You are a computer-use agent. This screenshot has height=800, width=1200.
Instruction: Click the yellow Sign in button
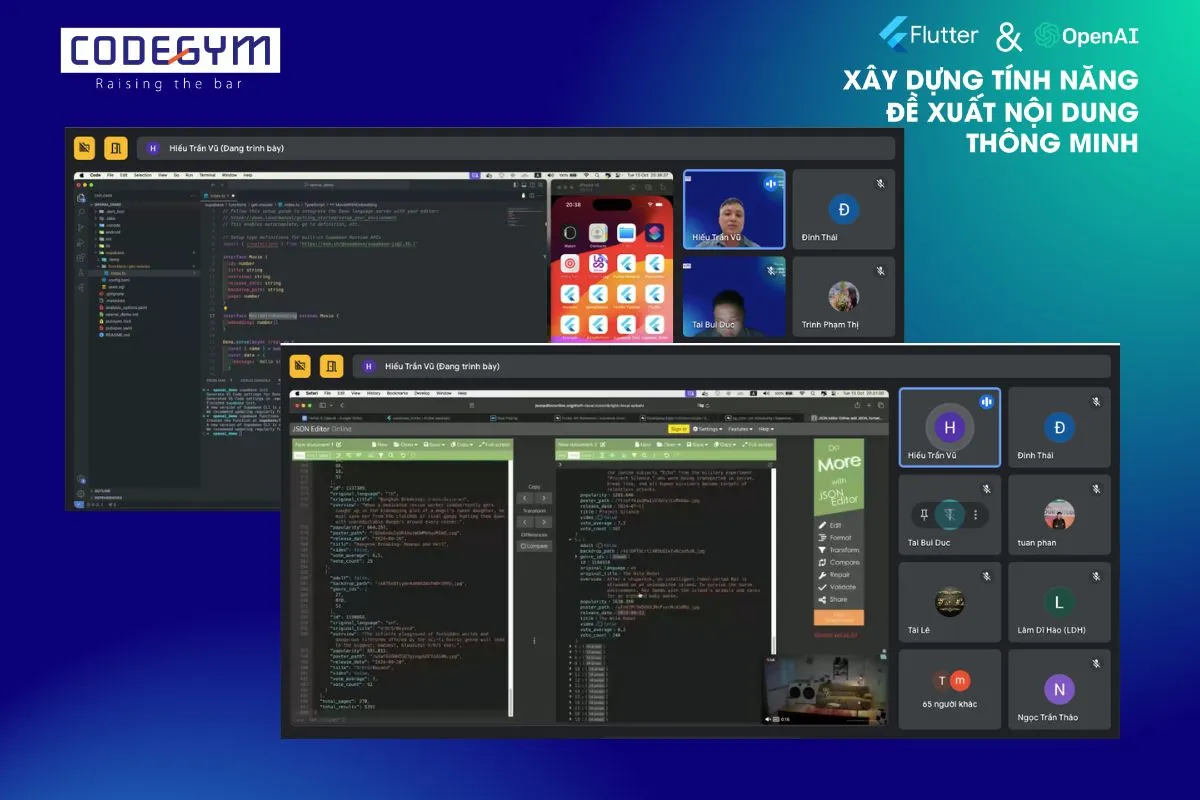(678, 429)
